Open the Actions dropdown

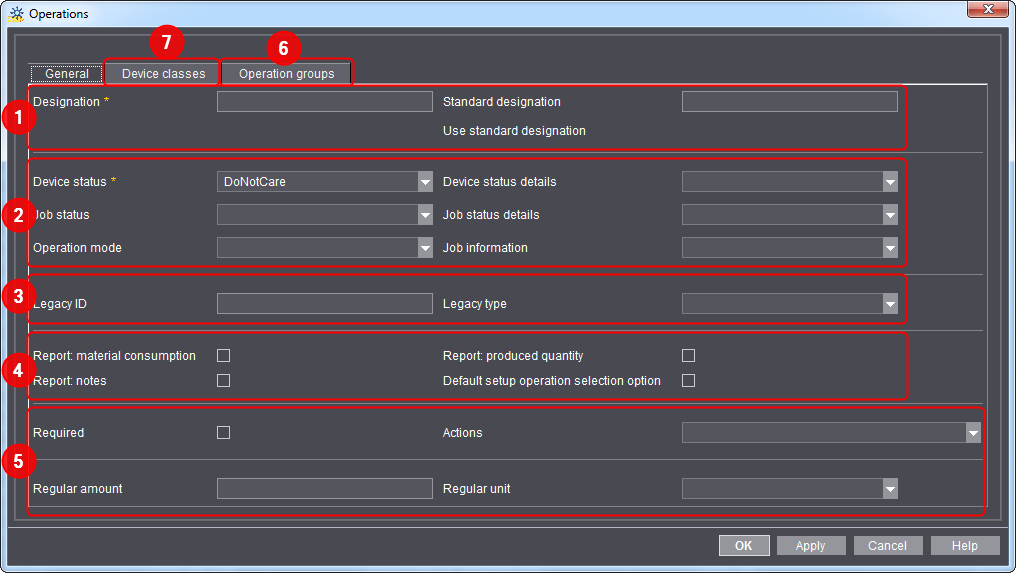point(830,433)
